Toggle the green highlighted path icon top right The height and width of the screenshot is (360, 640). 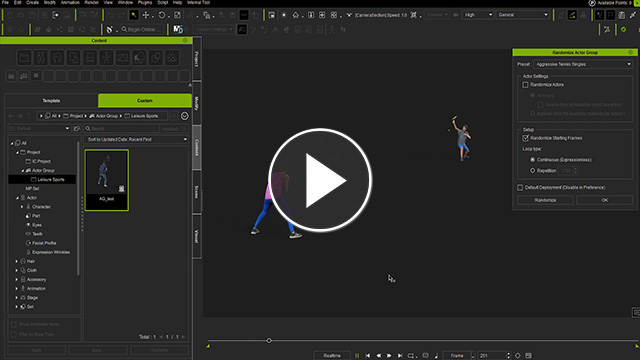[572, 15]
